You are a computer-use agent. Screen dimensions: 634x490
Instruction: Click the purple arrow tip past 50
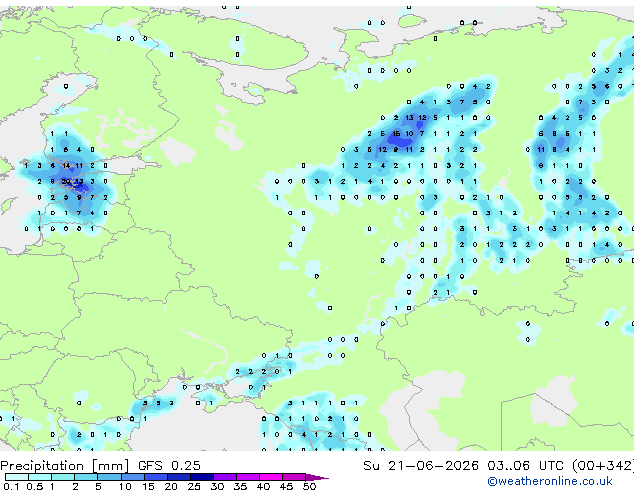click(x=318, y=477)
